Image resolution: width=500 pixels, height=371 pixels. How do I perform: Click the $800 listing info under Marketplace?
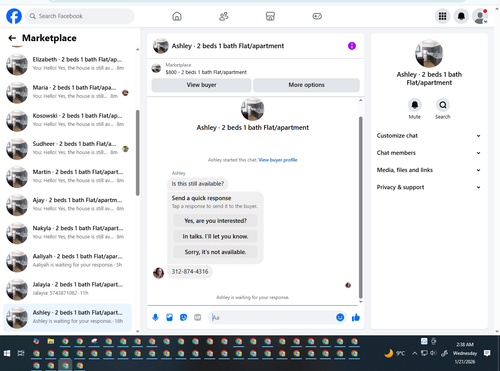pyautogui.click(x=206, y=72)
